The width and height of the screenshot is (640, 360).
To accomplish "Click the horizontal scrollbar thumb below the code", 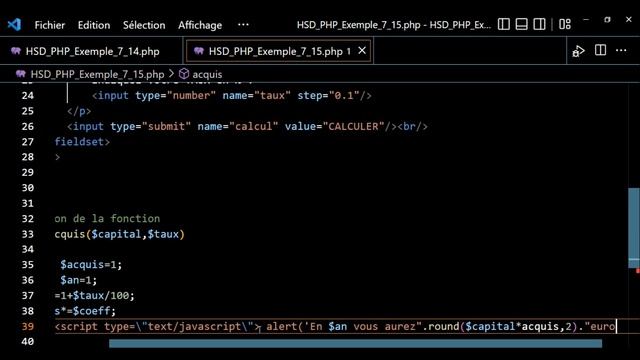I will tap(355, 344).
